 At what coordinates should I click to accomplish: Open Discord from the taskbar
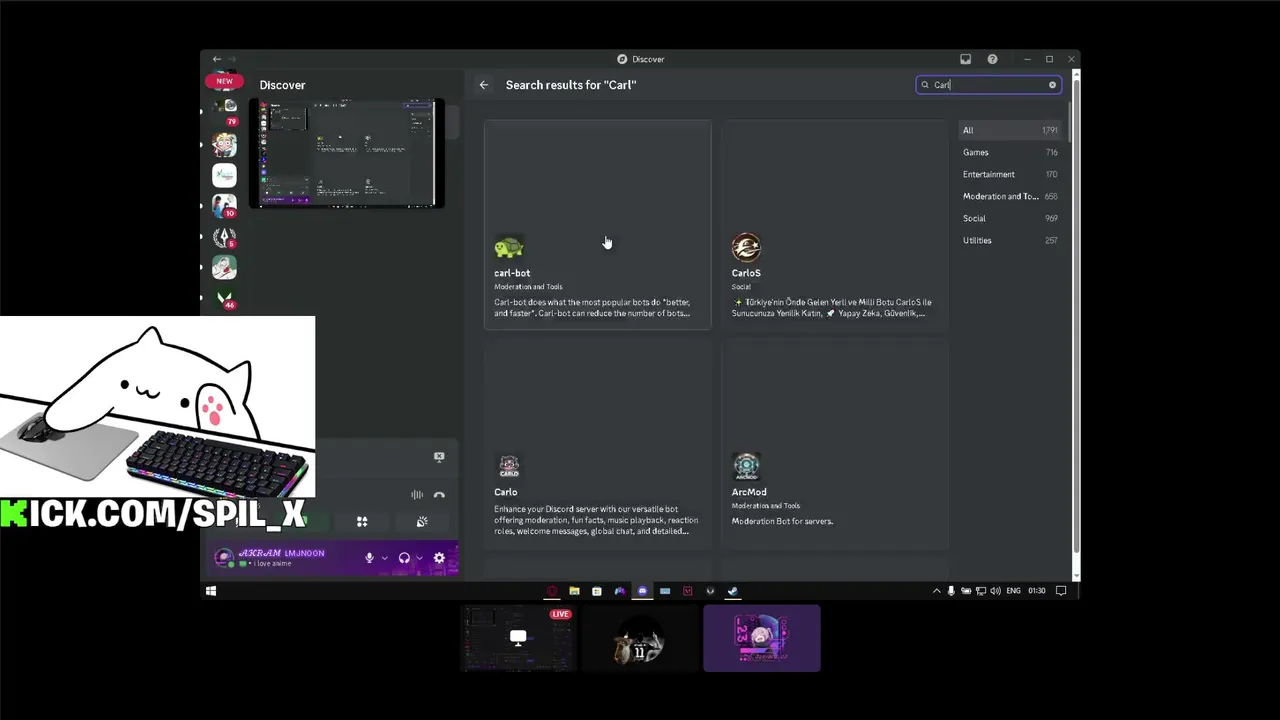[642, 591]
